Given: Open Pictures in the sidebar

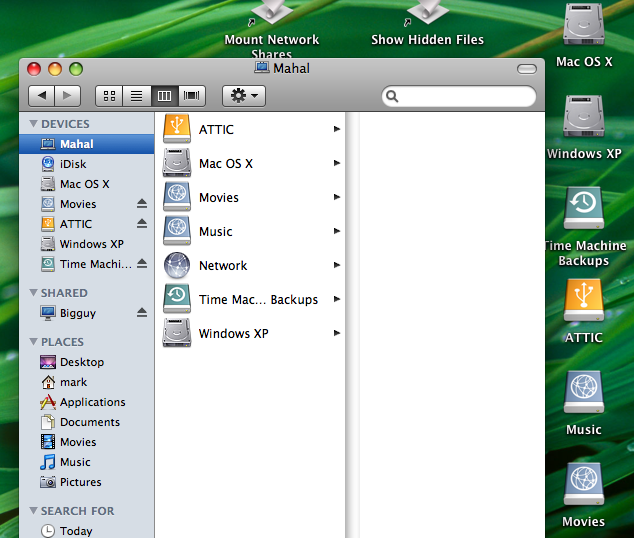Looking at the screenshot, I should 87,482.
